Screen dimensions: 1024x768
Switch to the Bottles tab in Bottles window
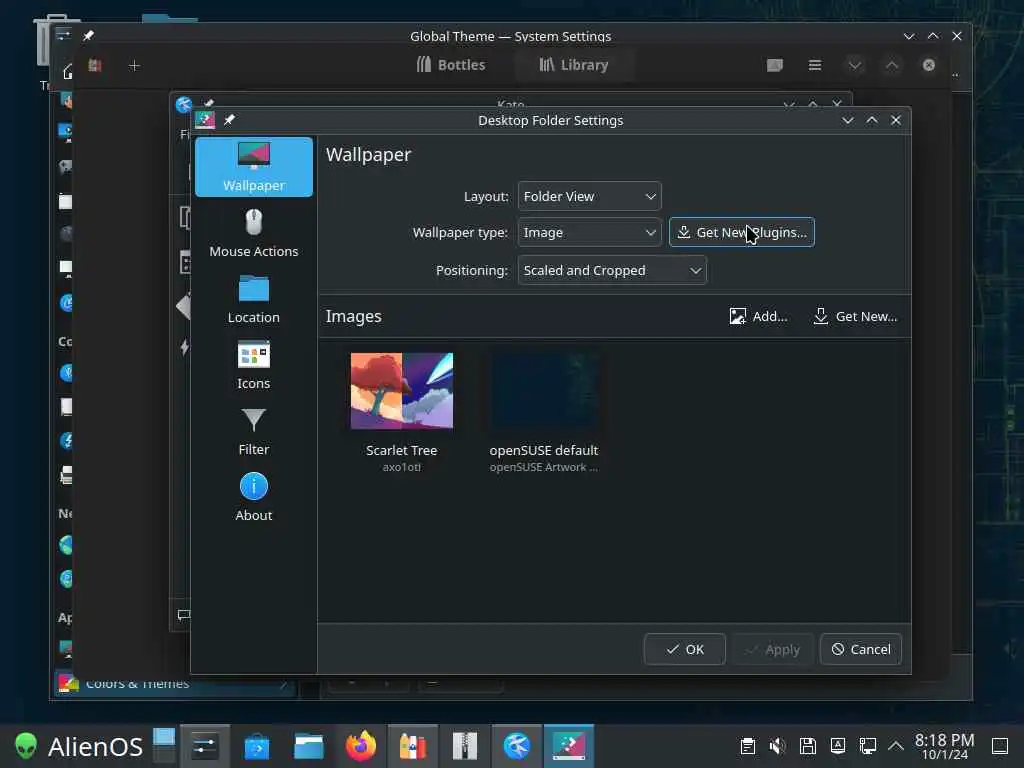click(451, 65)
